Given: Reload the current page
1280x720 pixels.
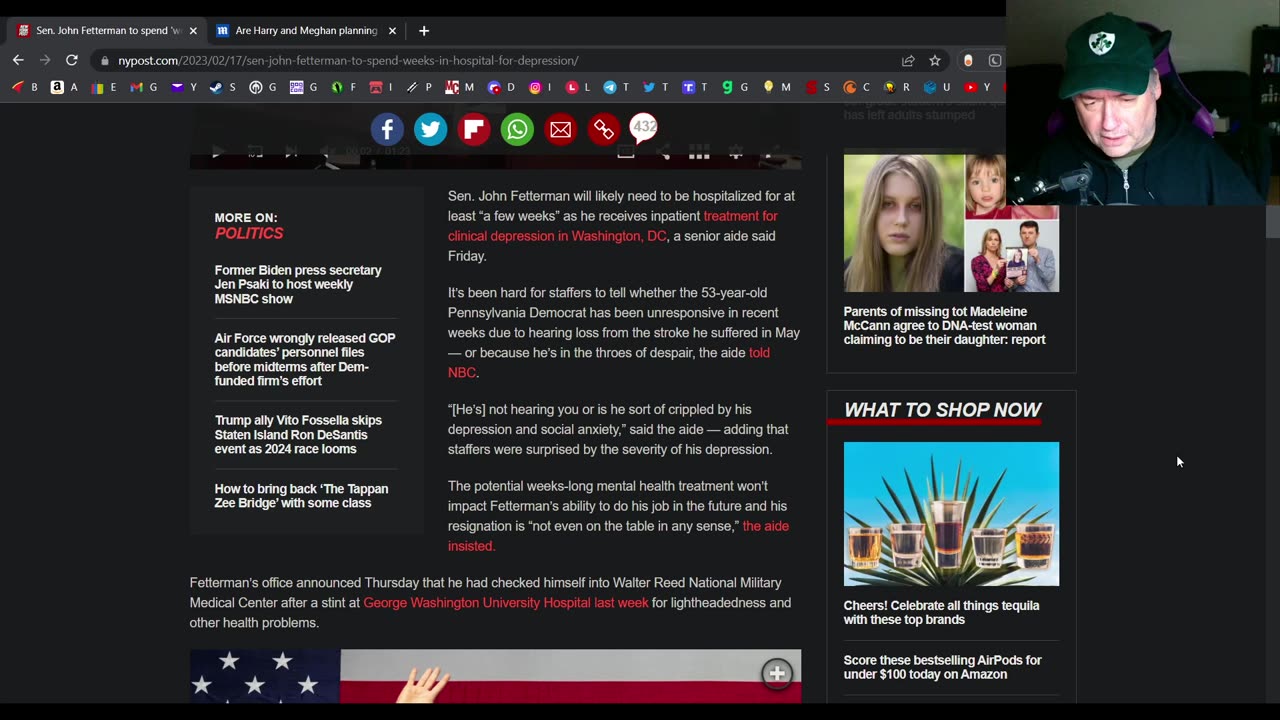Looking at the screenshot, I should [x=72, y=60].
